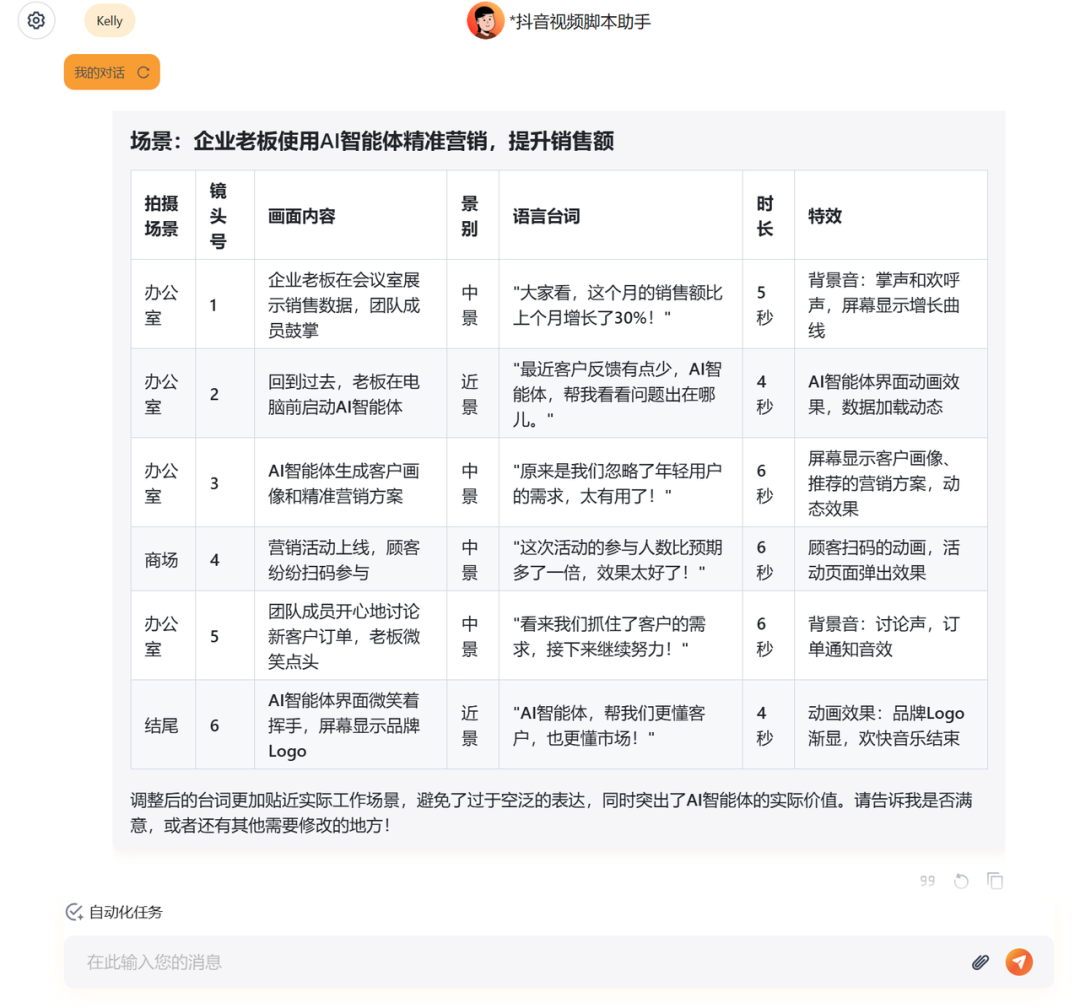Click the 抖音视频脚本助手 avatar
This screenshot has width=1080, height=1008.
(x=486, y=20)
